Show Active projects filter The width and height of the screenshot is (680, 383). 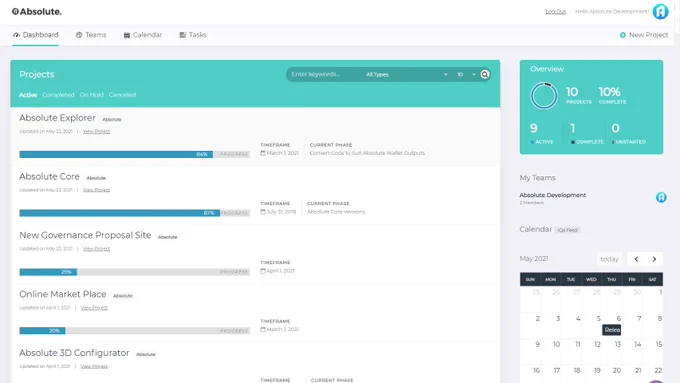pos(28,95)
